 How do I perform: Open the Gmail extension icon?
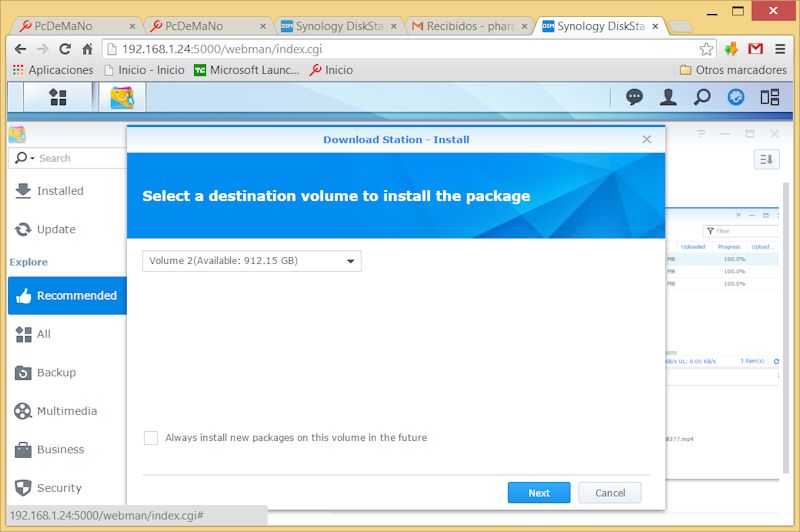pyautogui.click(x=755, y=49)
